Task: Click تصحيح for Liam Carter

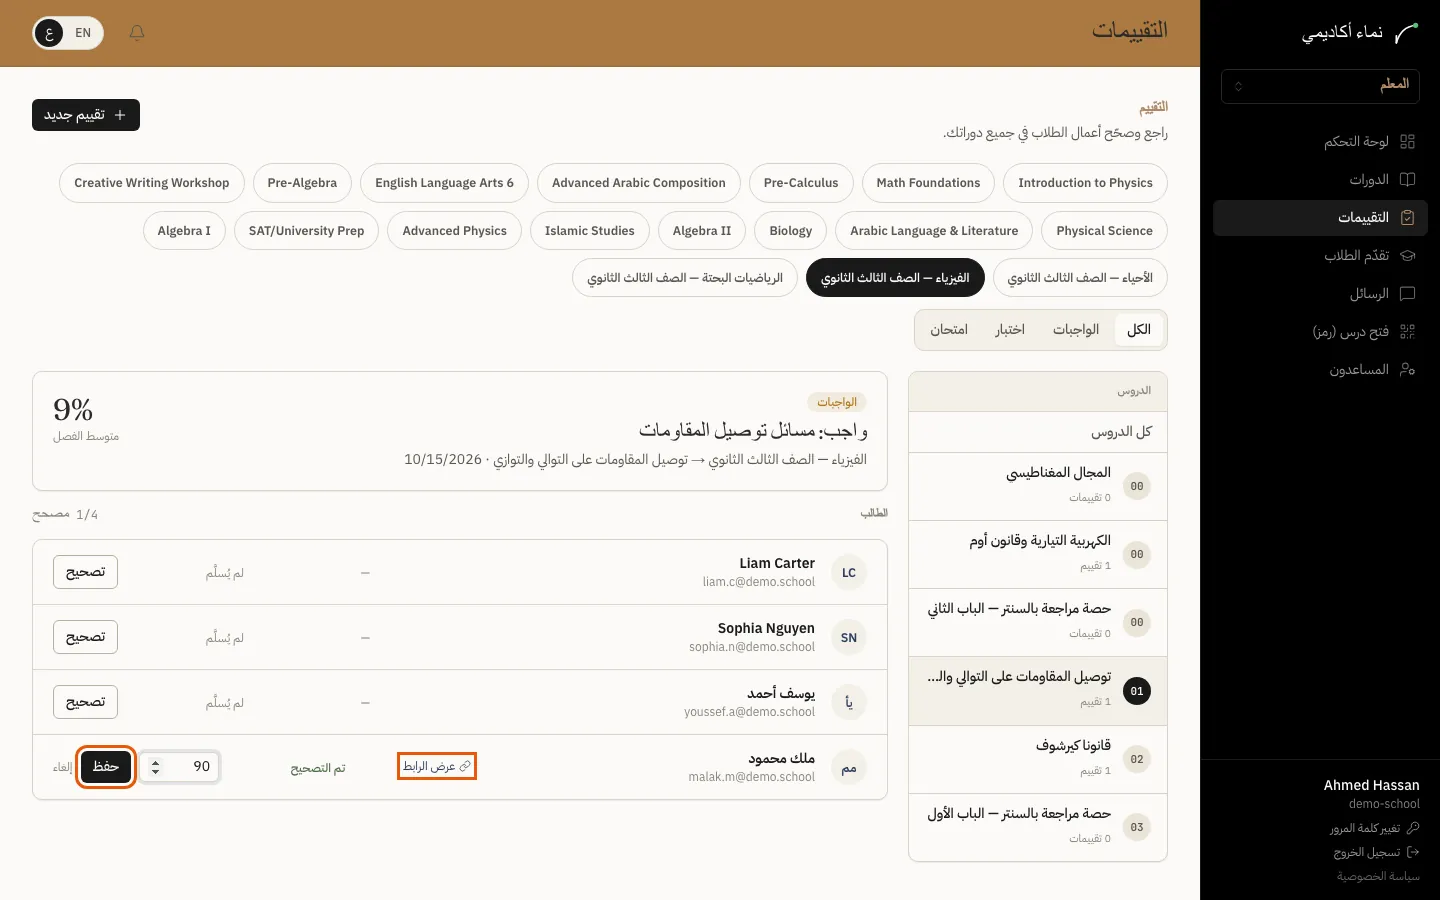Action: point(86,572)
